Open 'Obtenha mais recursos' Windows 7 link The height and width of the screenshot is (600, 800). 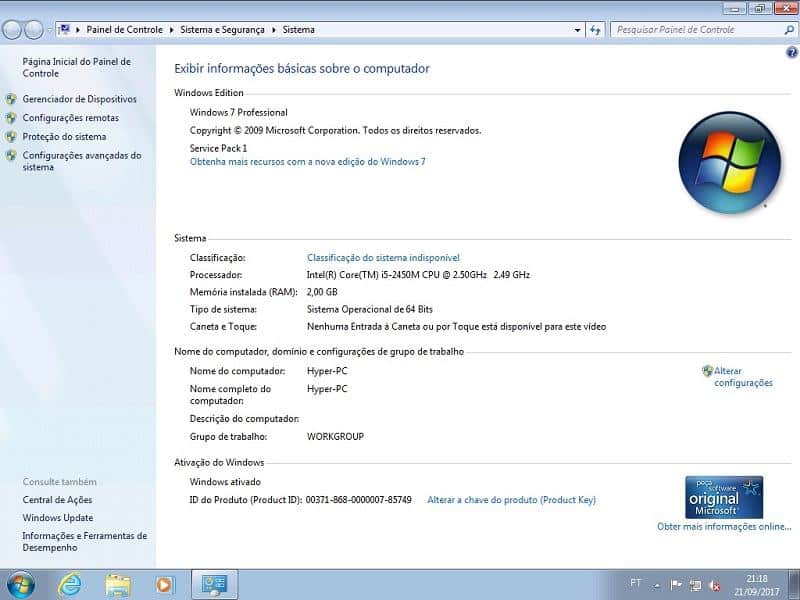click(308, 162)
